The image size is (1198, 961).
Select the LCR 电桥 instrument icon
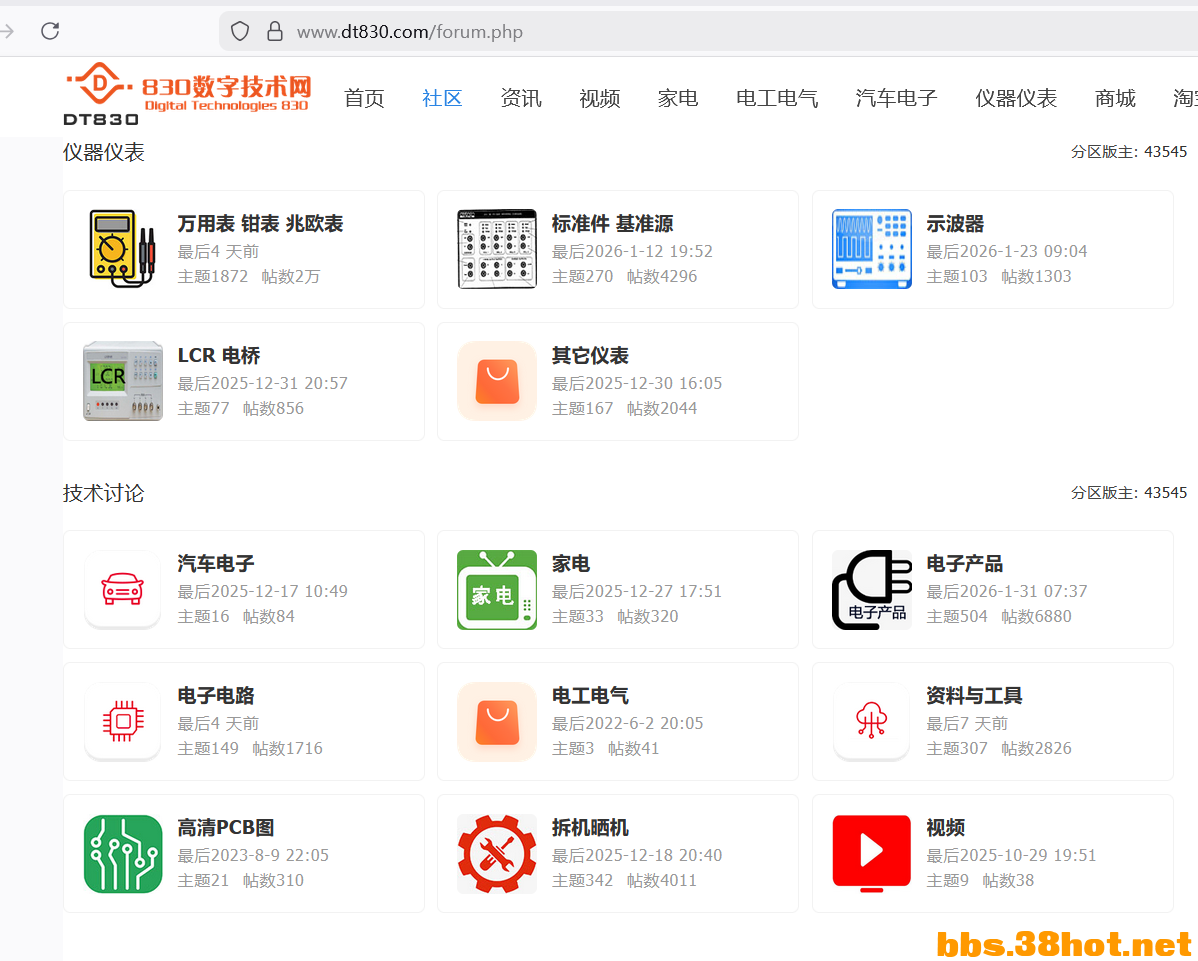pos(122,381)
